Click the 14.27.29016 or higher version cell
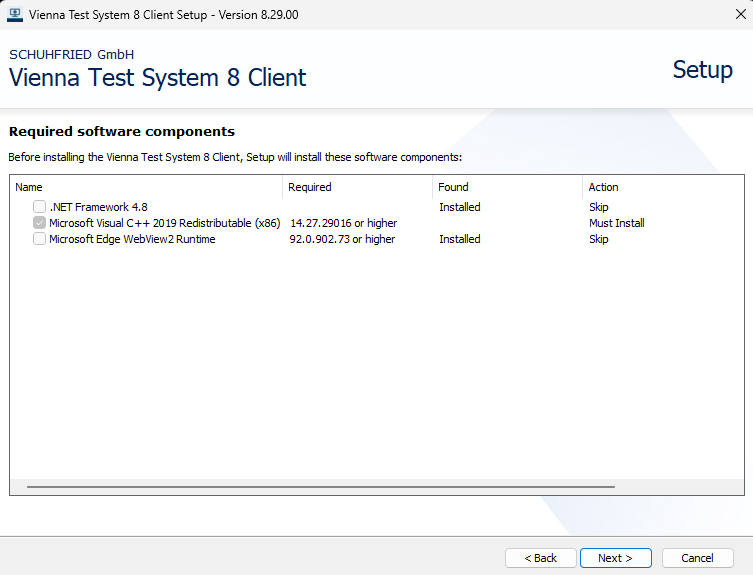Viewport: 753px width, 575px height. pyautogui.click(x=343, y=223)
